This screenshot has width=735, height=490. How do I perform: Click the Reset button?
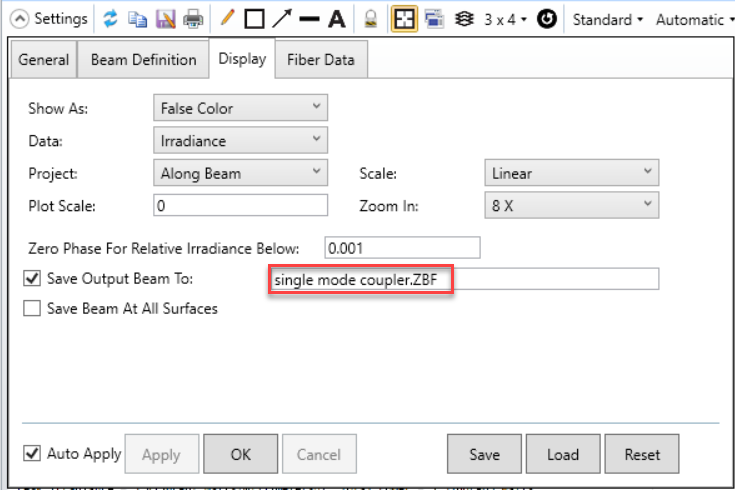pos(642,454)
